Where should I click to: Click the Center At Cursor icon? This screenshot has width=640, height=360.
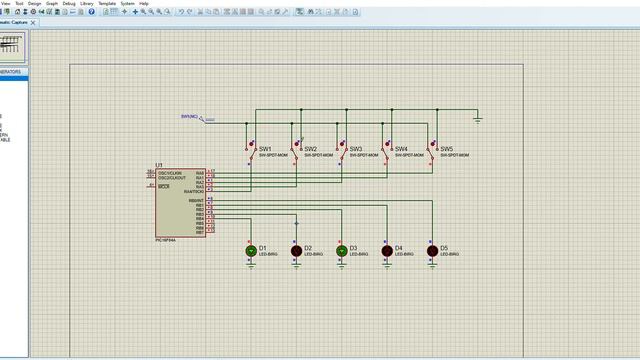pyautogui.click(x=135, y=12)
